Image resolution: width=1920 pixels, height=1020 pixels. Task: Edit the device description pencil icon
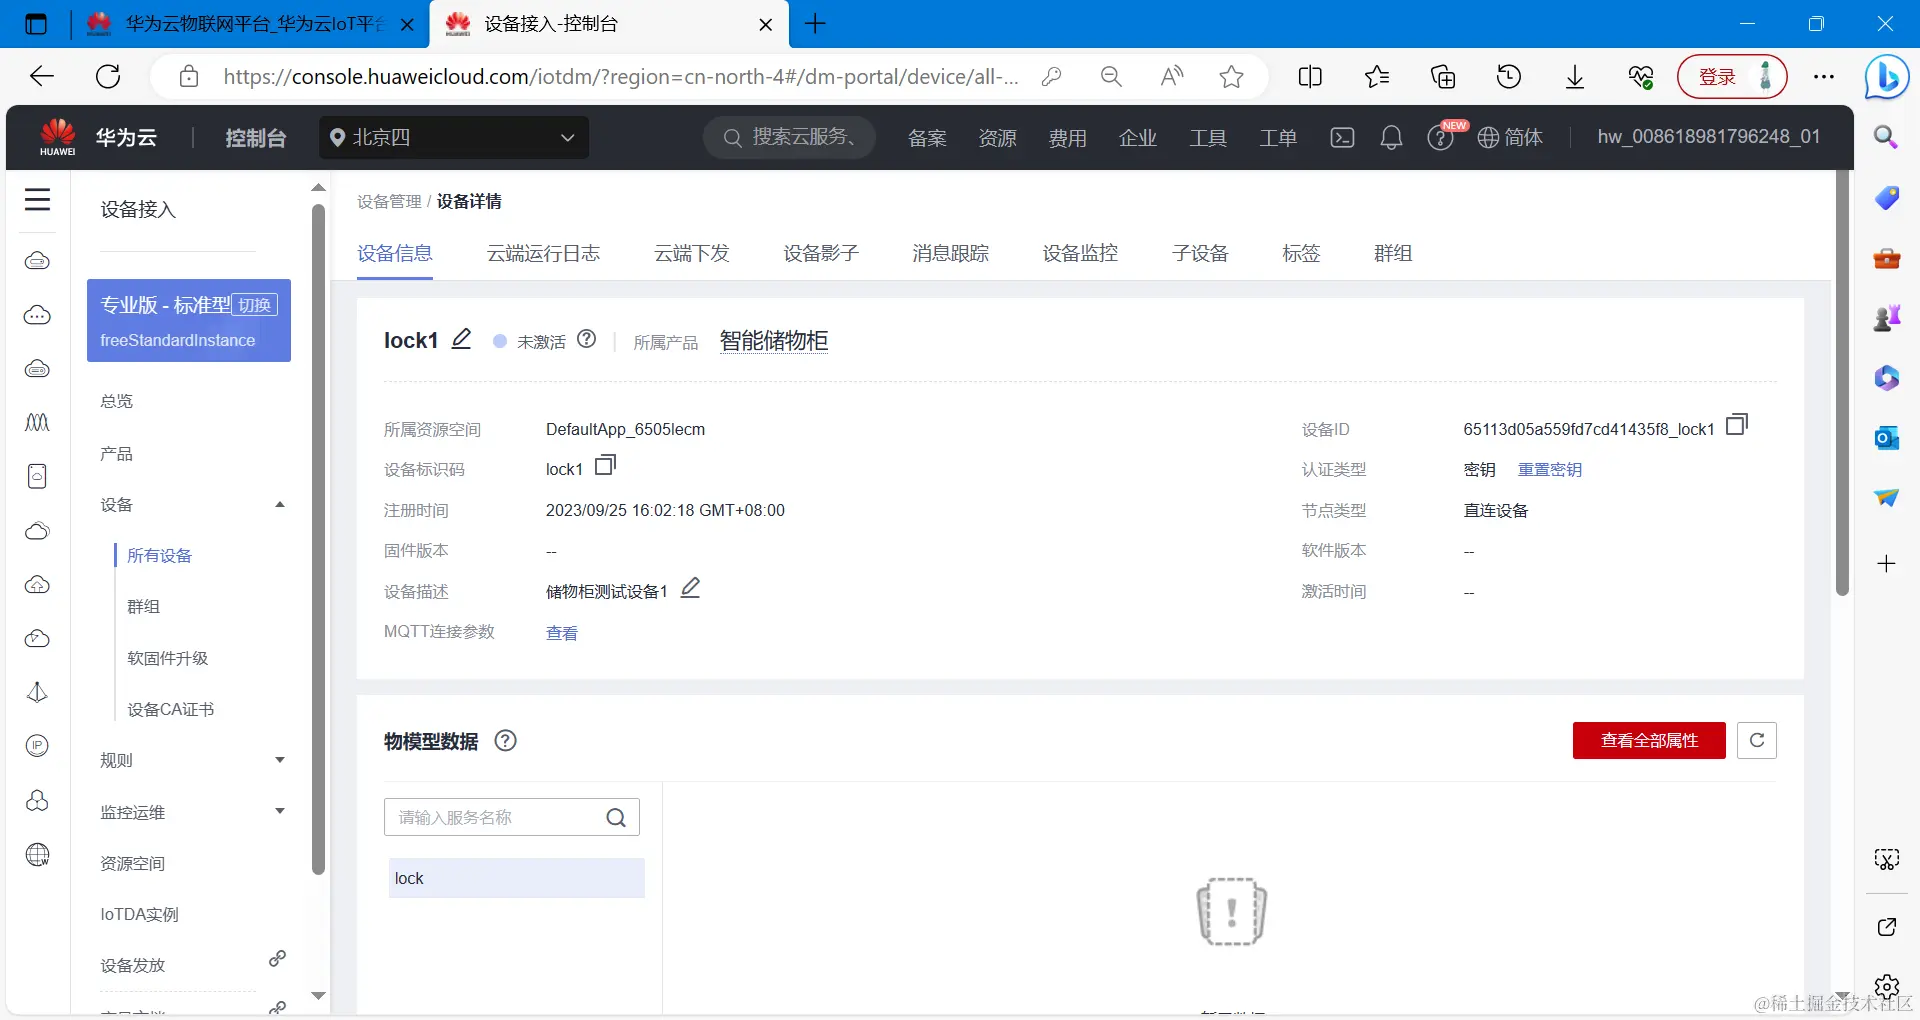tap(690, 588)
